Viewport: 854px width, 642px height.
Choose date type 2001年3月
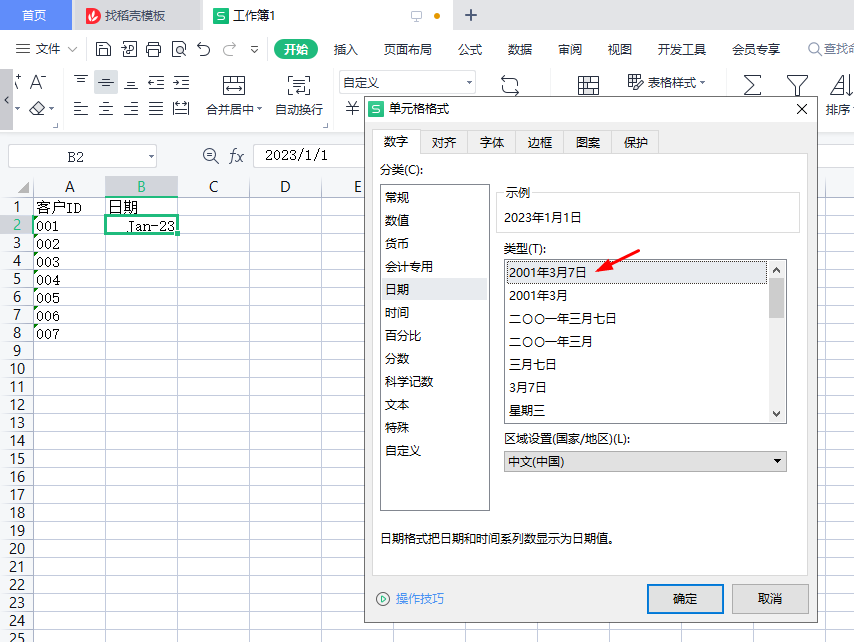pyautogui.click(x=636, y=296)
